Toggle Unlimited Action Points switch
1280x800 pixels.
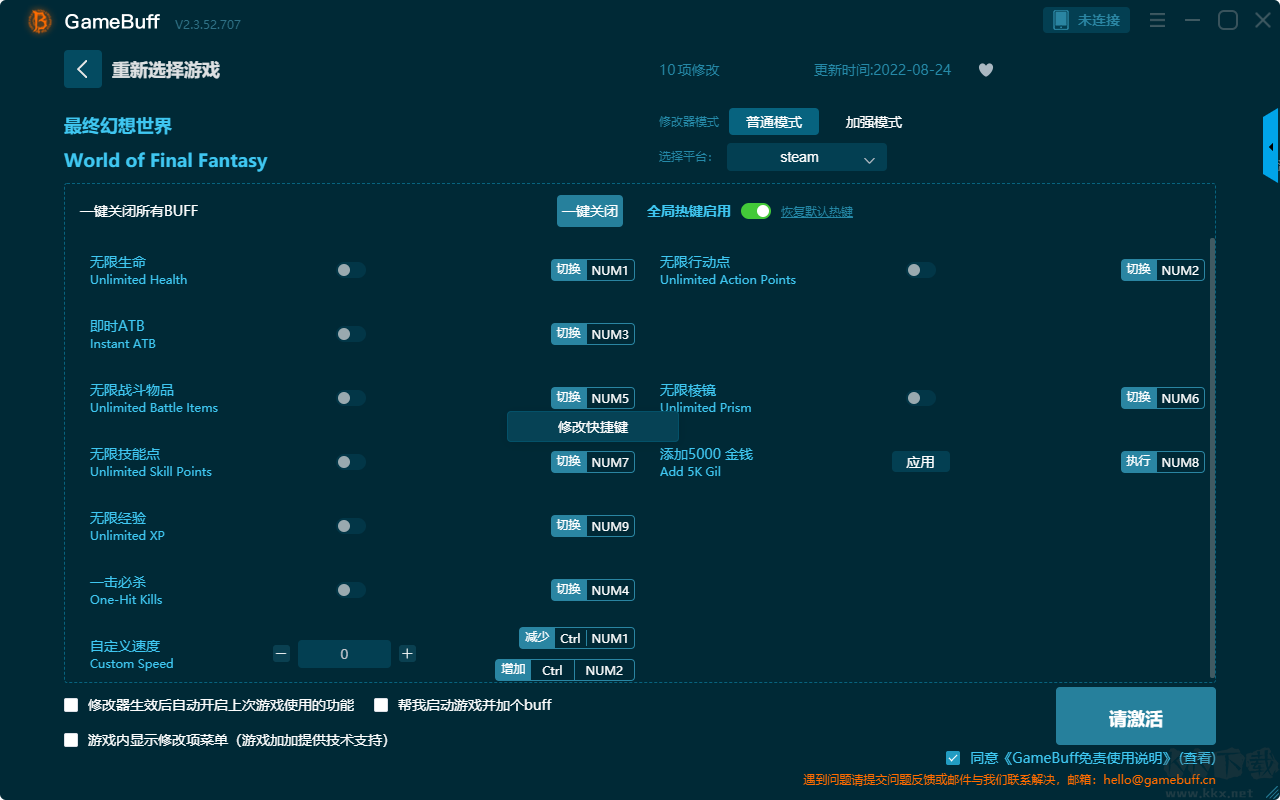(x=921, y=270)
